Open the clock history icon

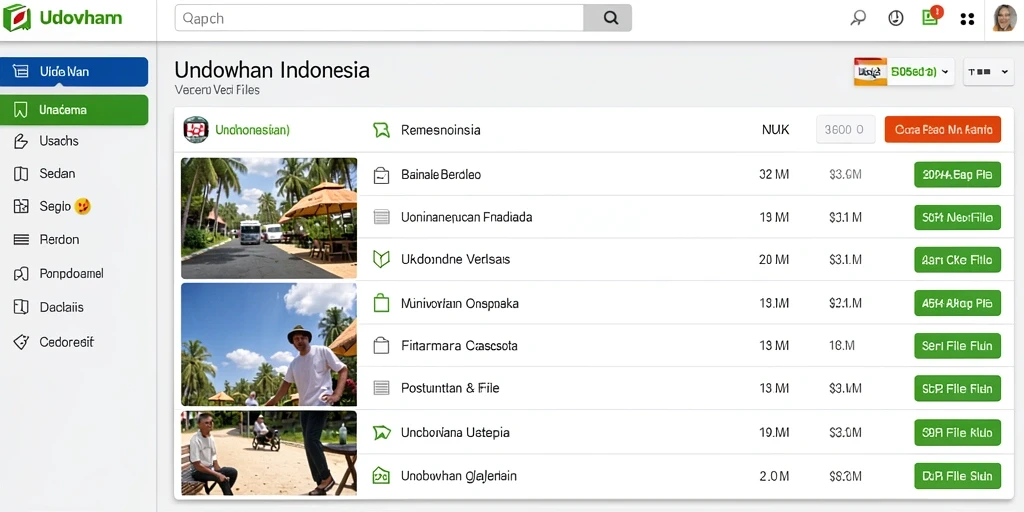pos(895,18)
